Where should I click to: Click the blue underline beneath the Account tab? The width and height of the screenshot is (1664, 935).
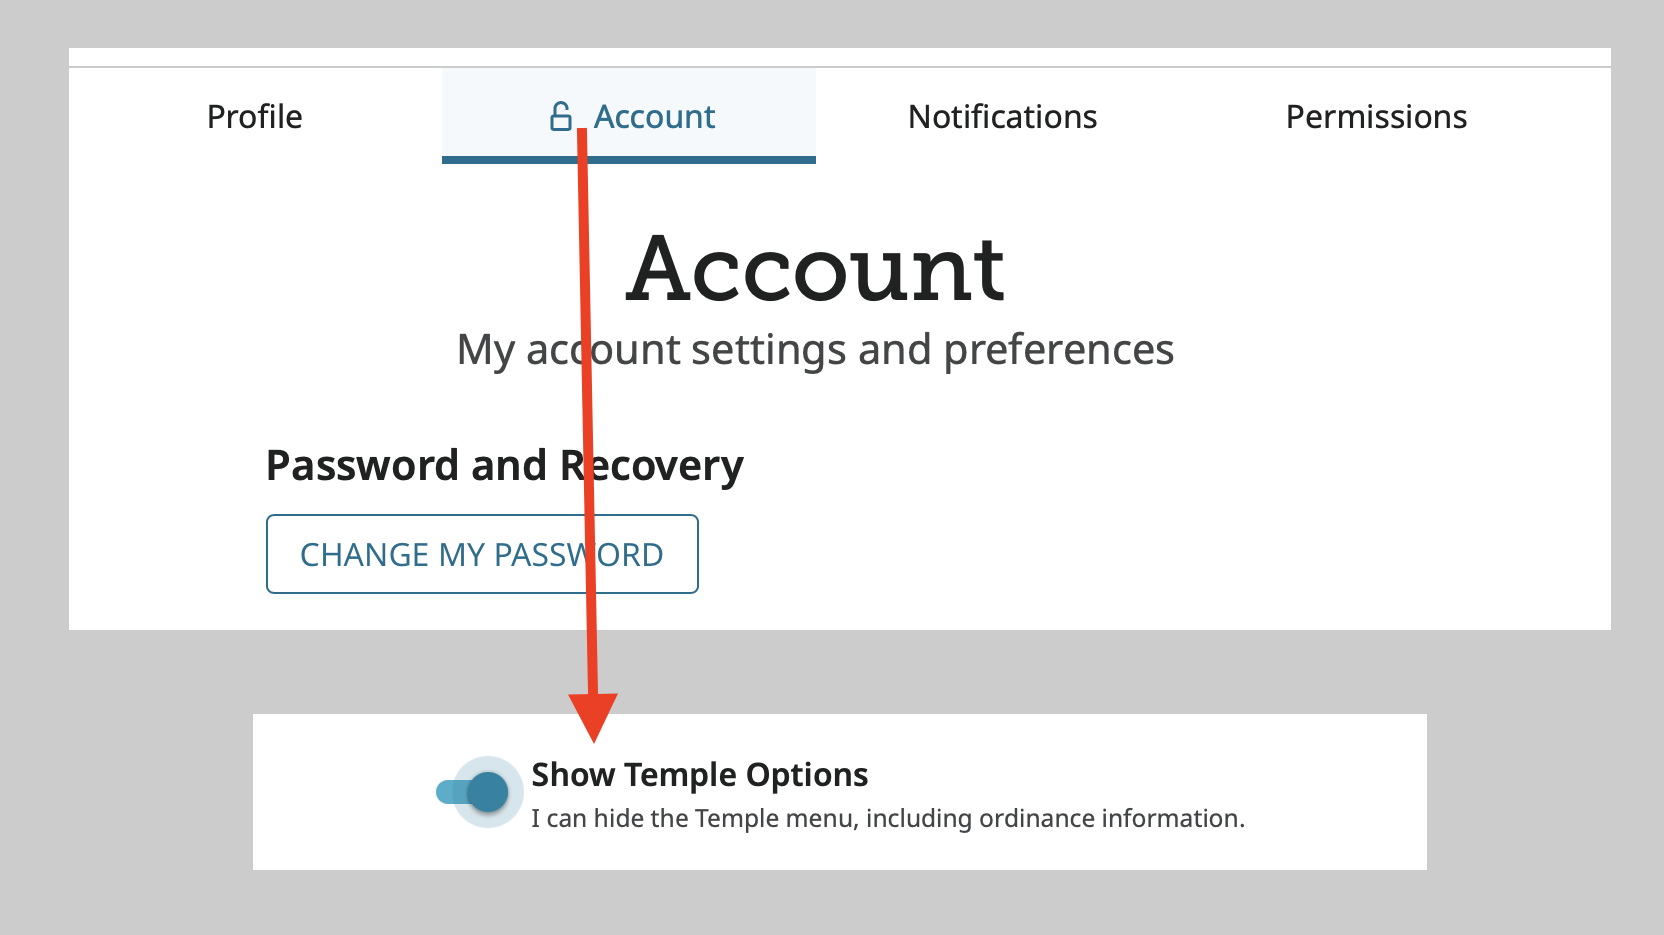[629, 160]
